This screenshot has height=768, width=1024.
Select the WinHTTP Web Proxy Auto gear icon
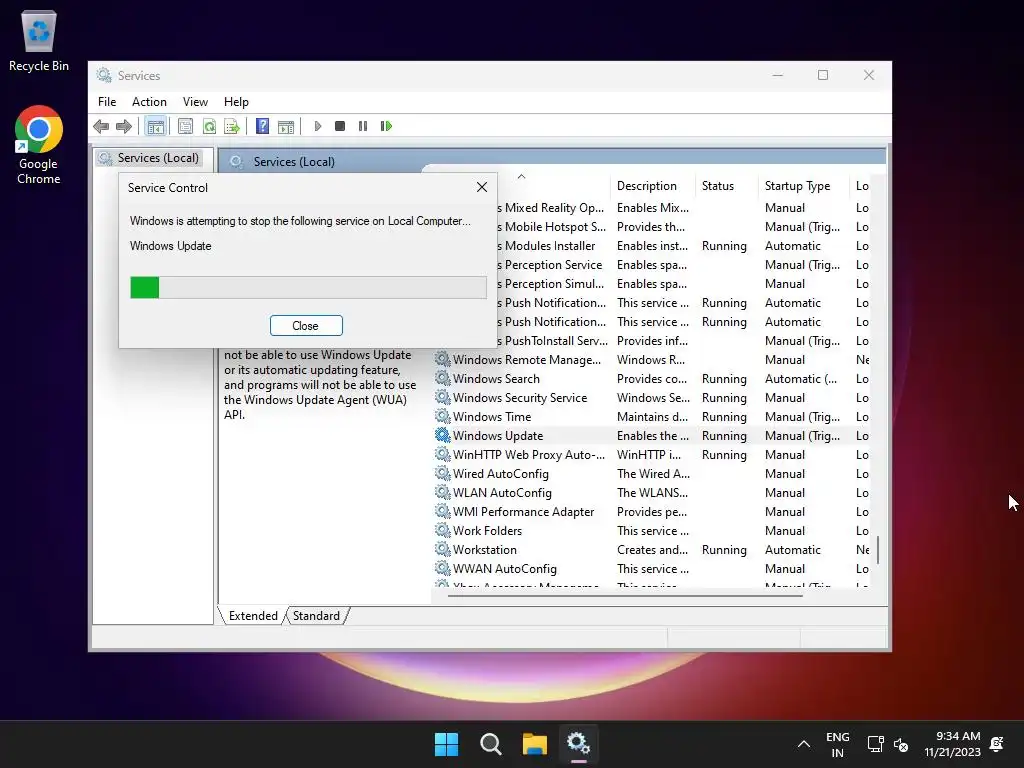[443, 454]
